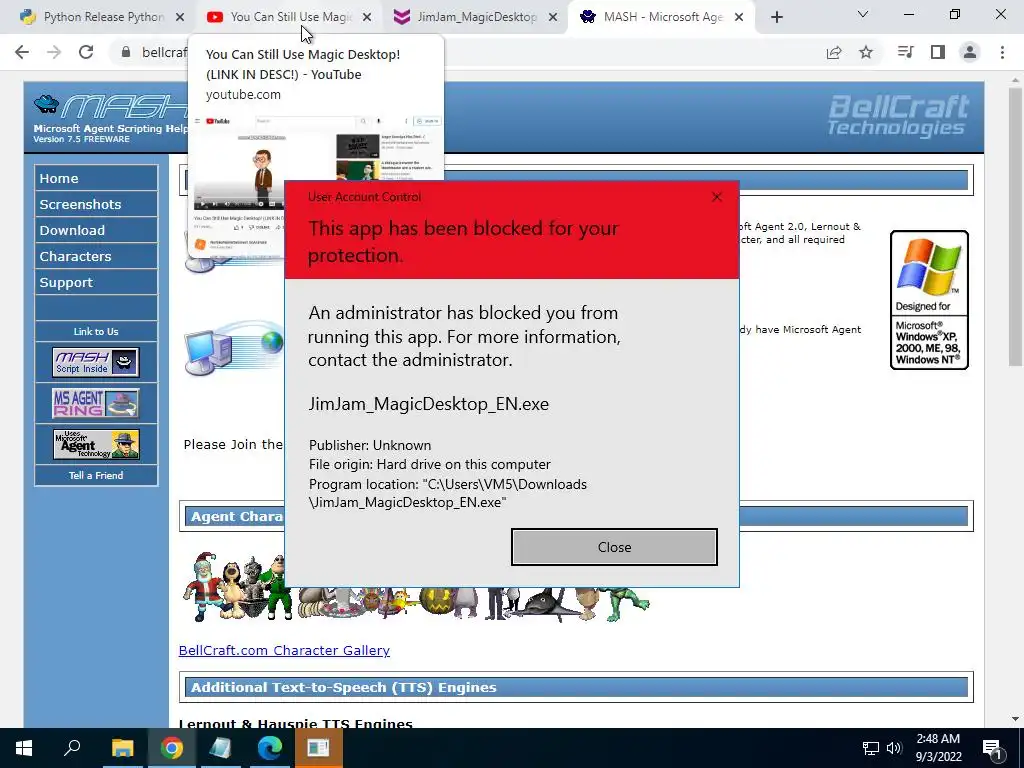Open the Chrome profile menu

[970, 52]
